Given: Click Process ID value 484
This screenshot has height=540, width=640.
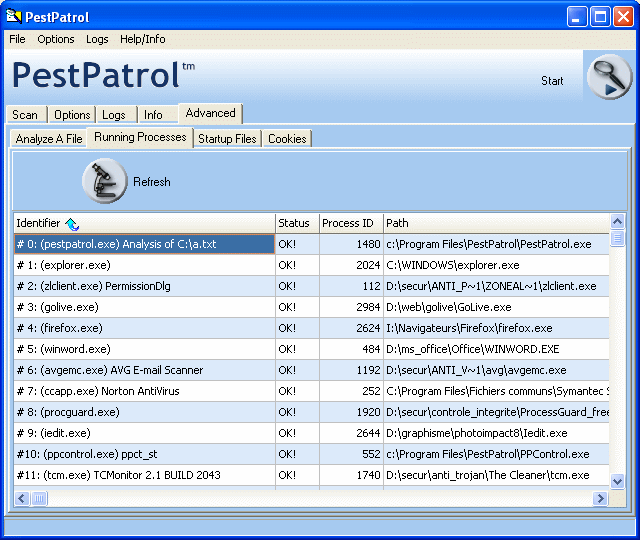Looking at the screenshot, I should click(x=371, y=349).
